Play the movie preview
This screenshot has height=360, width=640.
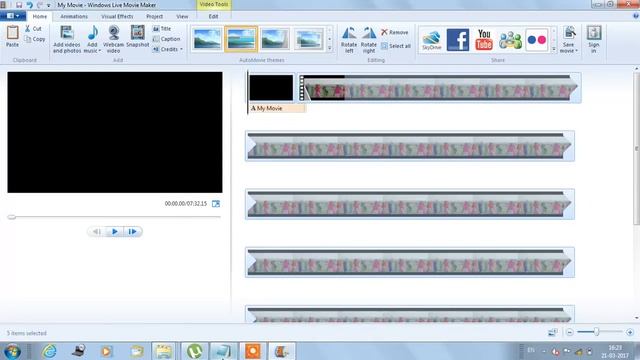[115, 232]
